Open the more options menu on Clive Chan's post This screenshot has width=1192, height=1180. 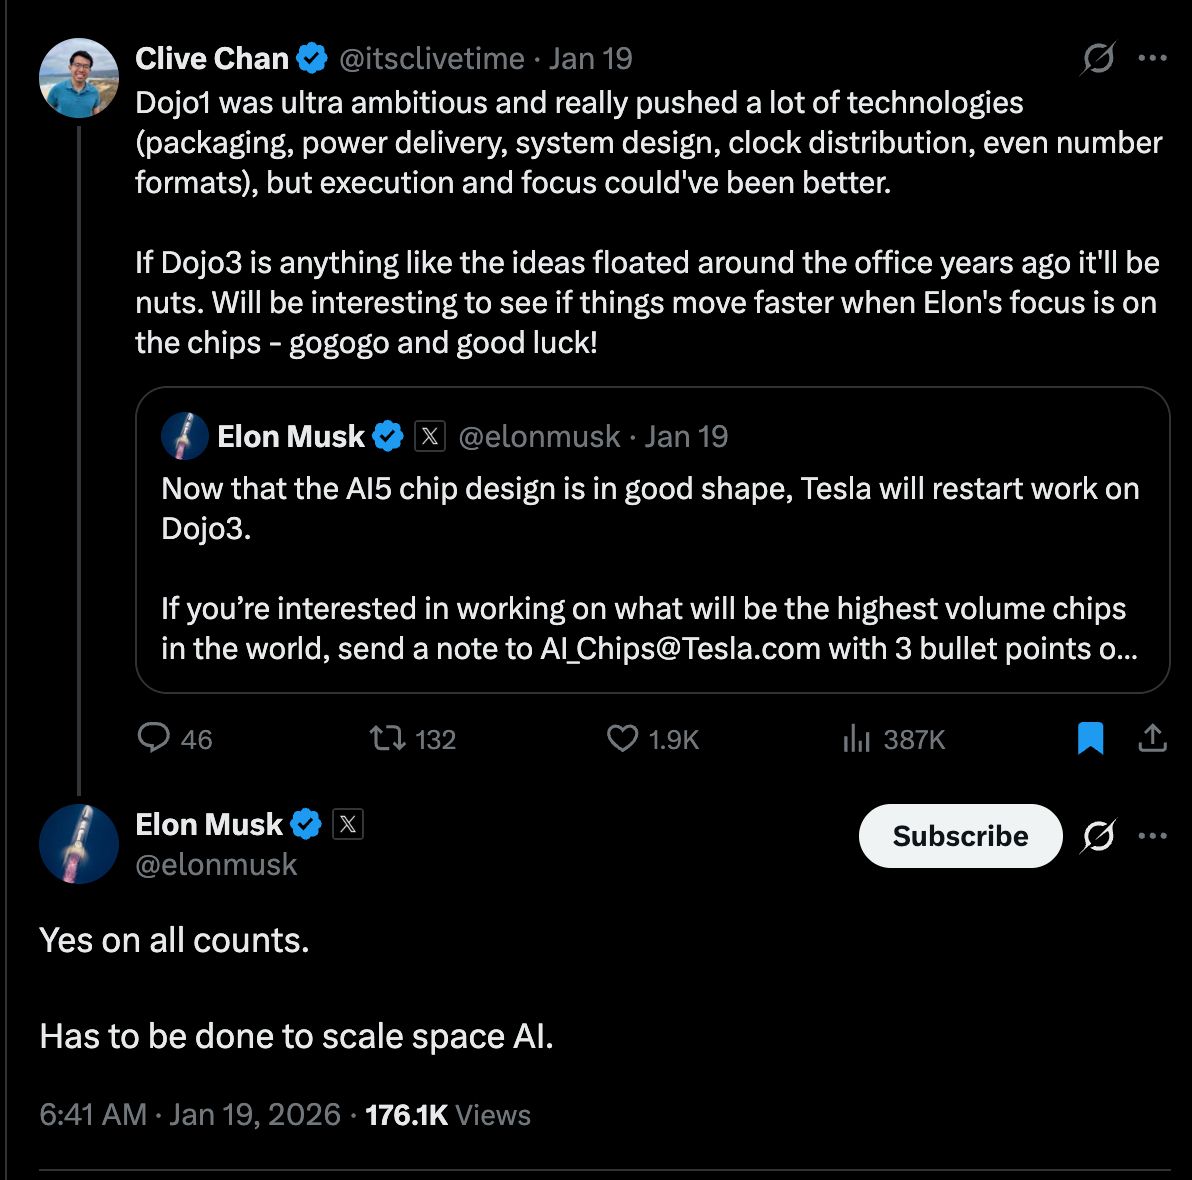point(1153,59)
